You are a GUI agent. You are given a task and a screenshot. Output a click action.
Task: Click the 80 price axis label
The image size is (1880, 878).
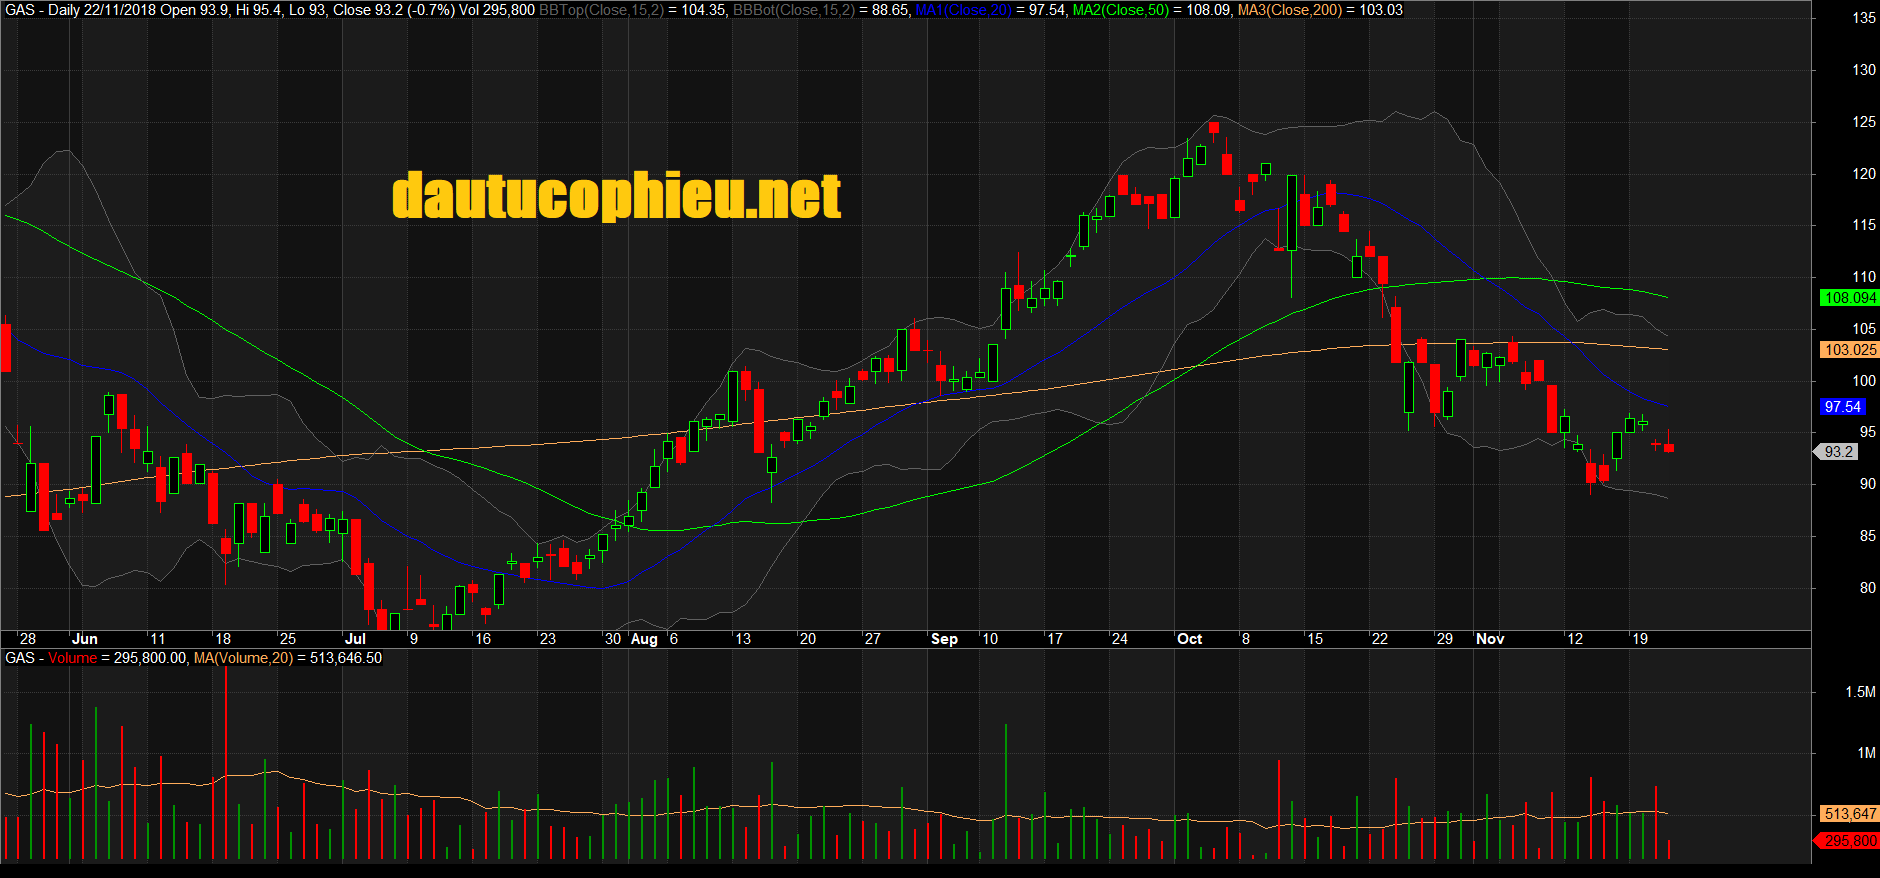point(1867,588)
